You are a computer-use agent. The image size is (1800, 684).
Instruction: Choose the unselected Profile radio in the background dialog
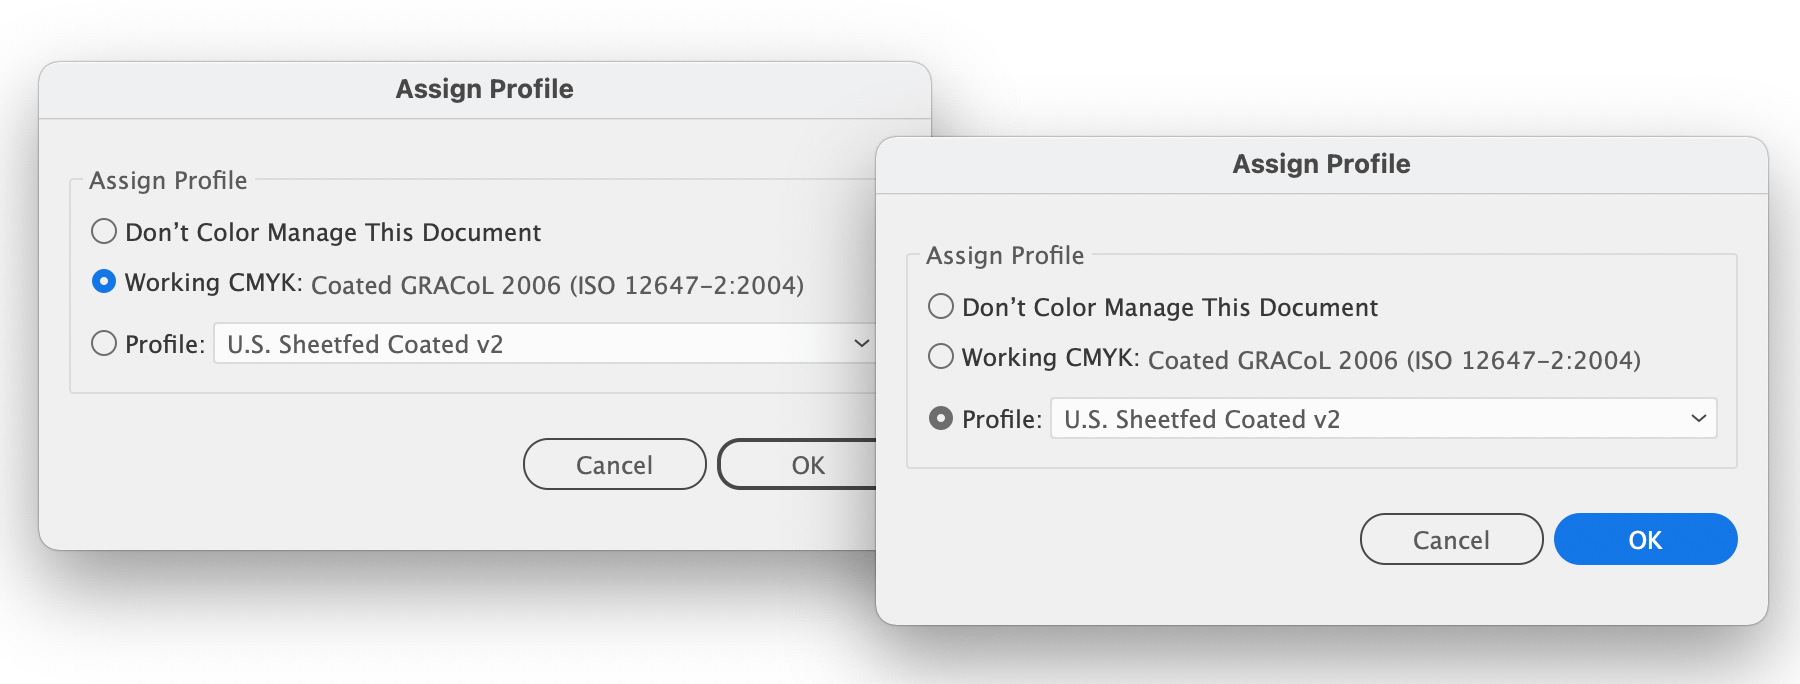tap(104, 344)
